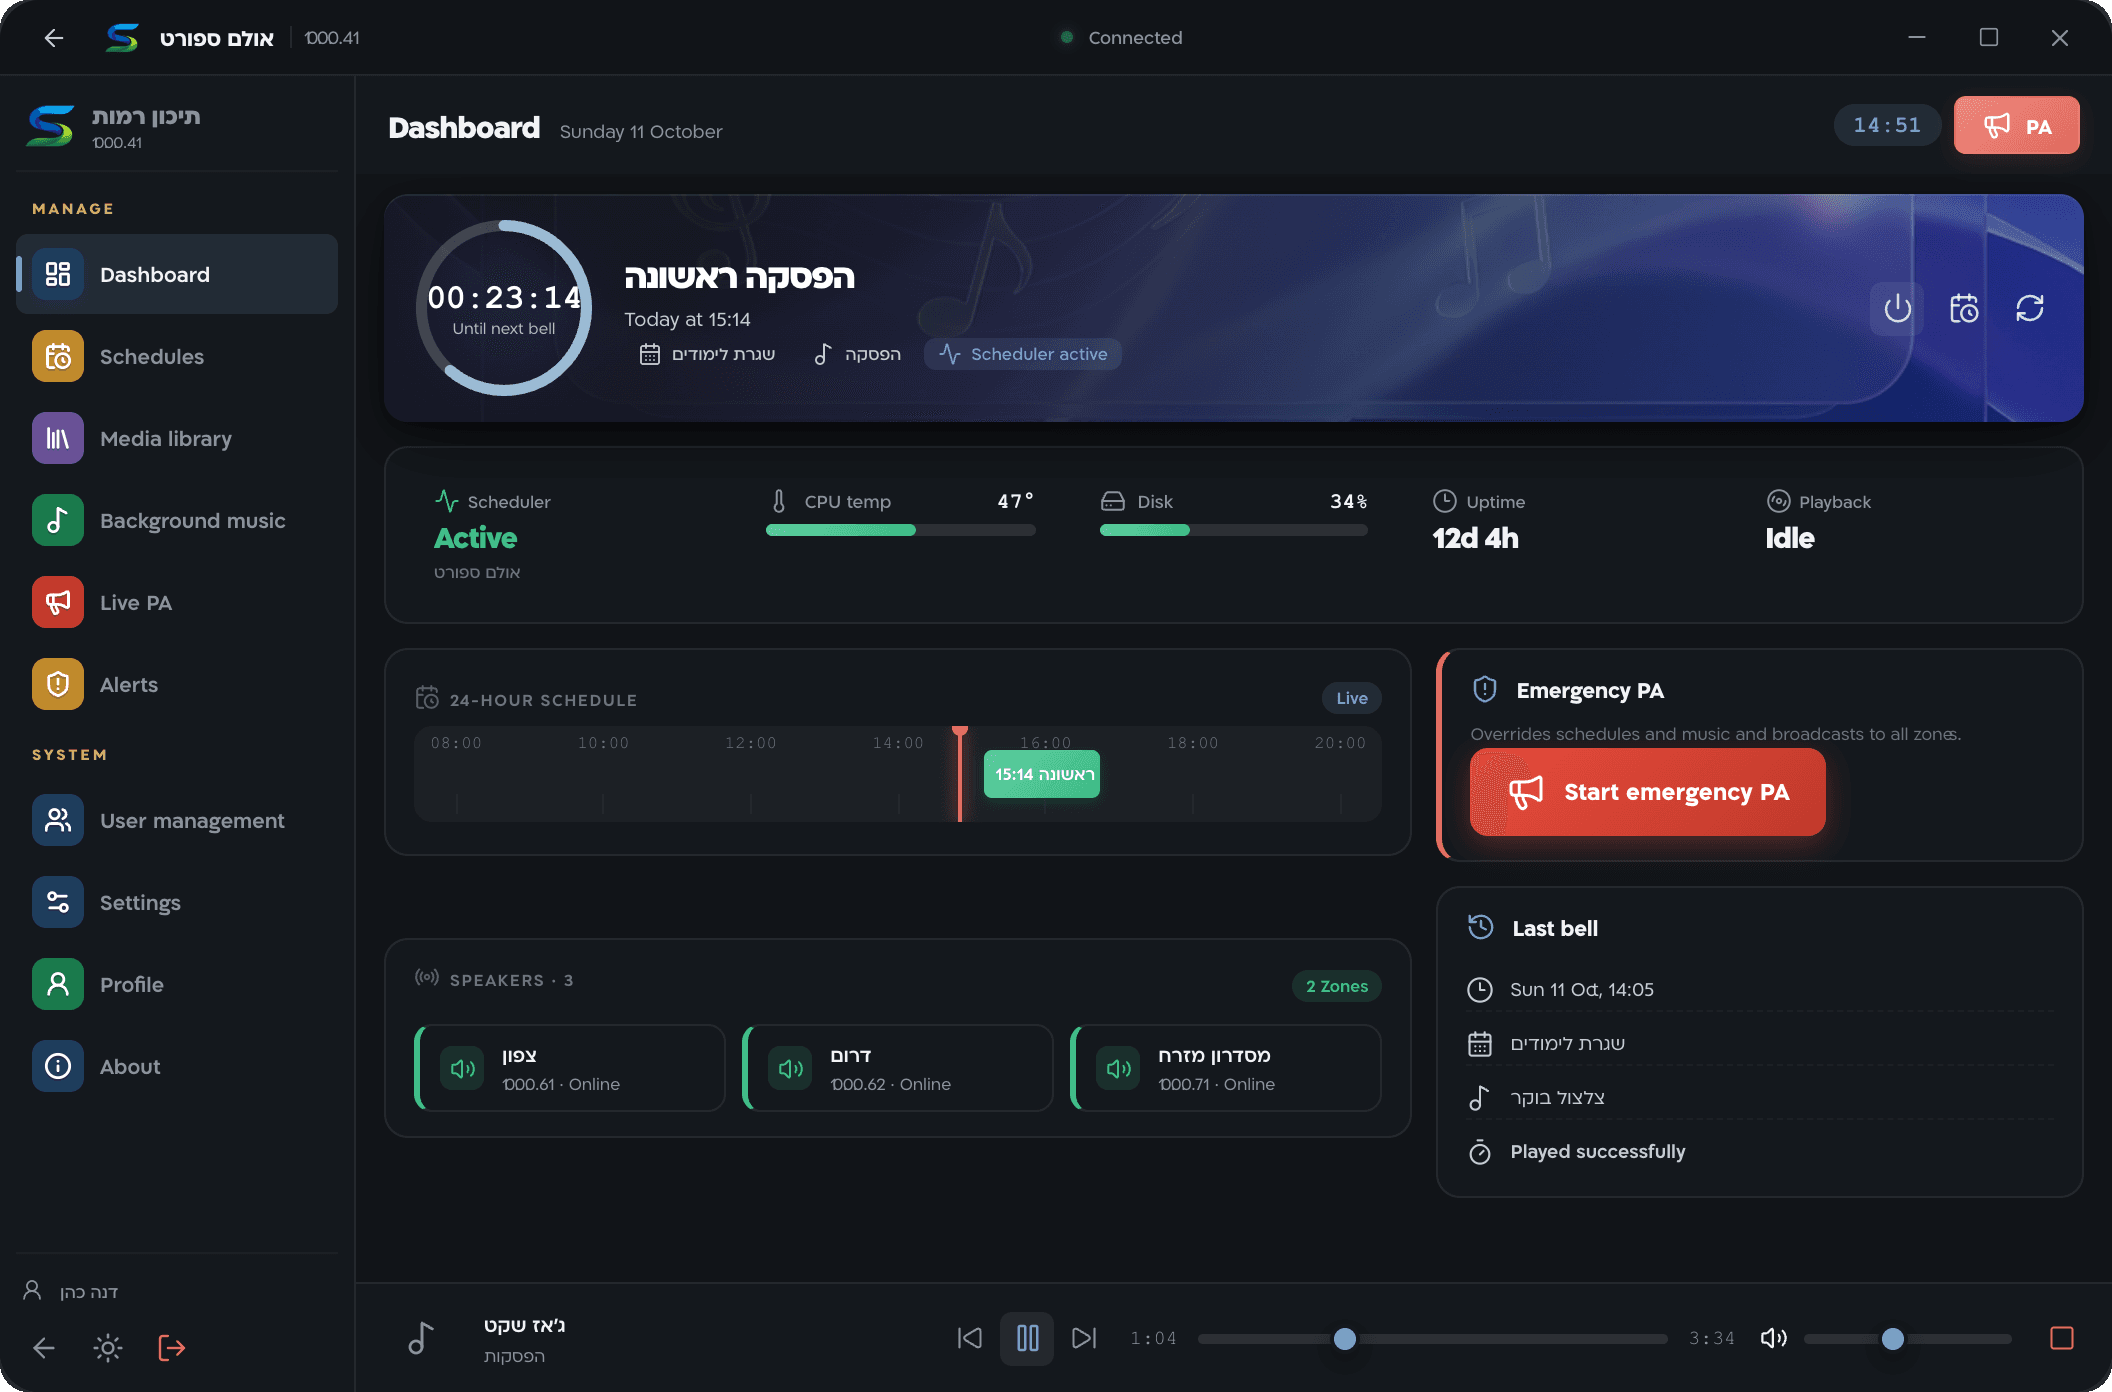This screenshot has width=2112, height=1392.
Task: Skip to previous track
Action: pos(970,1338)
